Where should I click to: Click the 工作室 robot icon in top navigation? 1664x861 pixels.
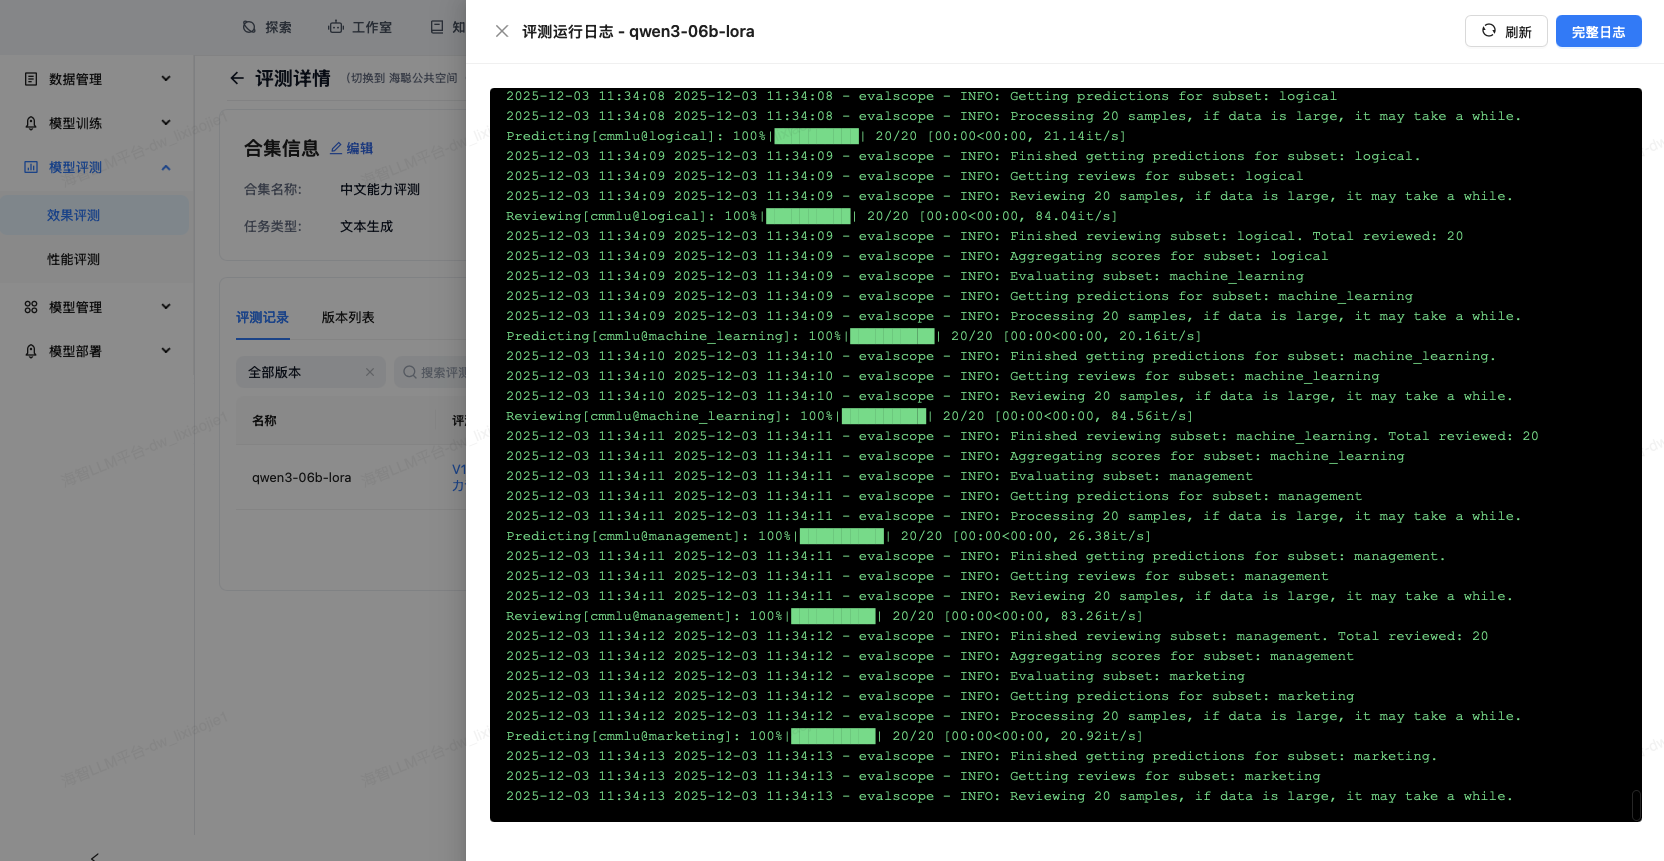point(336,27)
